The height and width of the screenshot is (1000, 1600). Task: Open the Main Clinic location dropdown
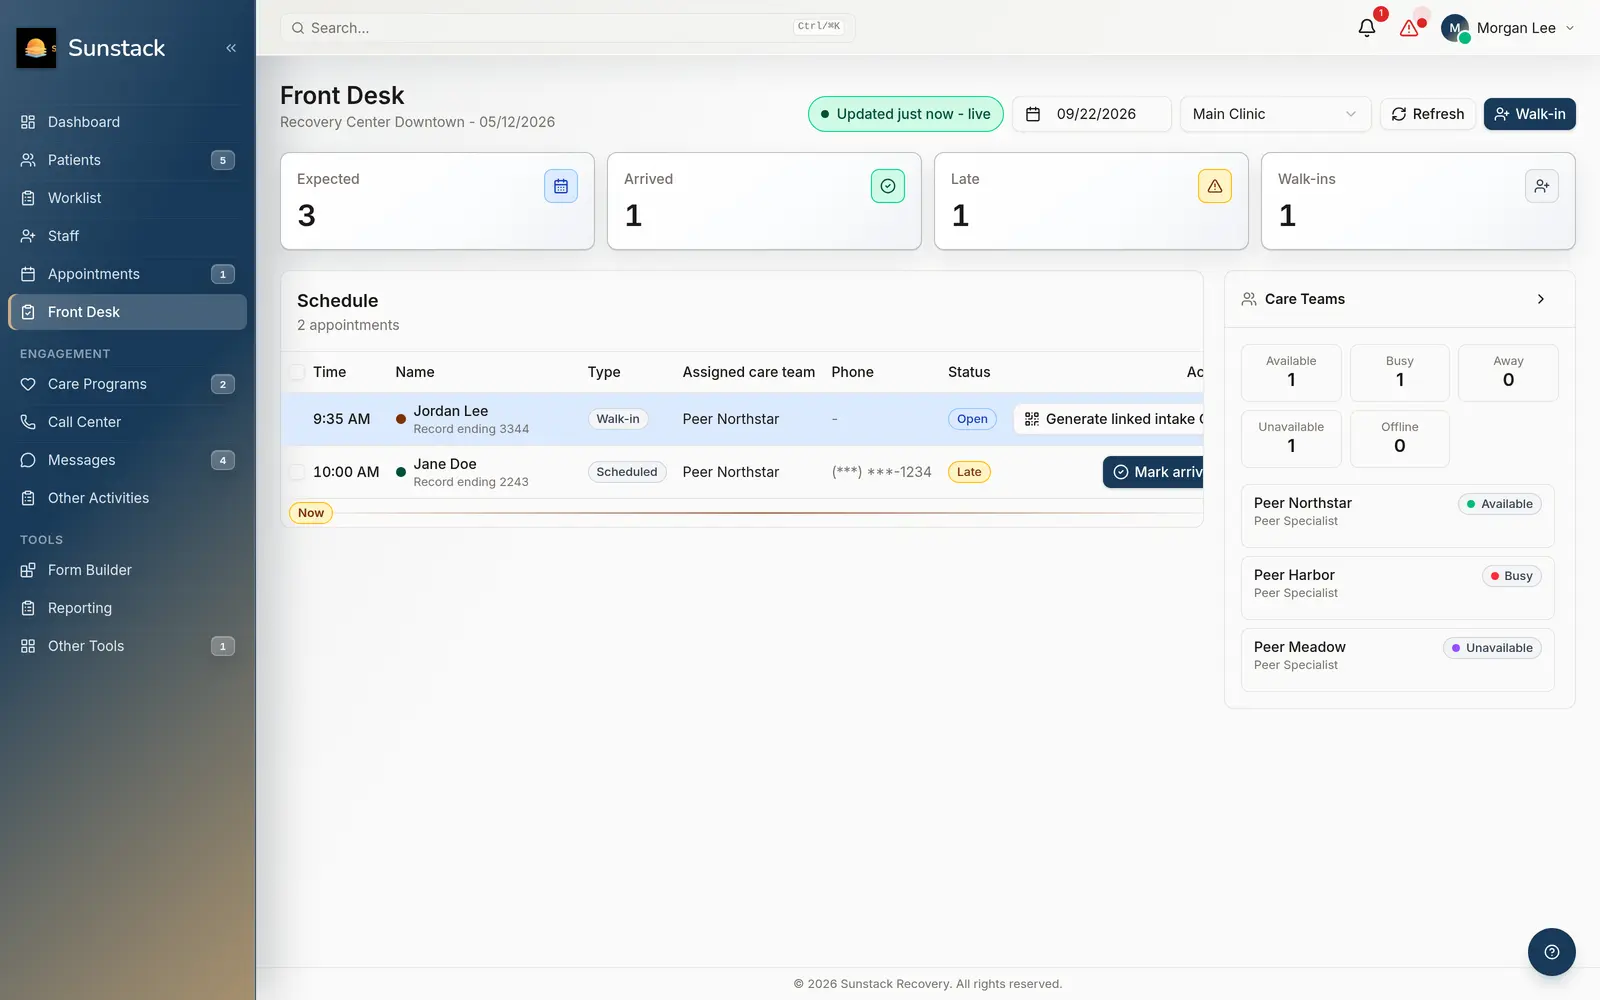coord(1276,114)
